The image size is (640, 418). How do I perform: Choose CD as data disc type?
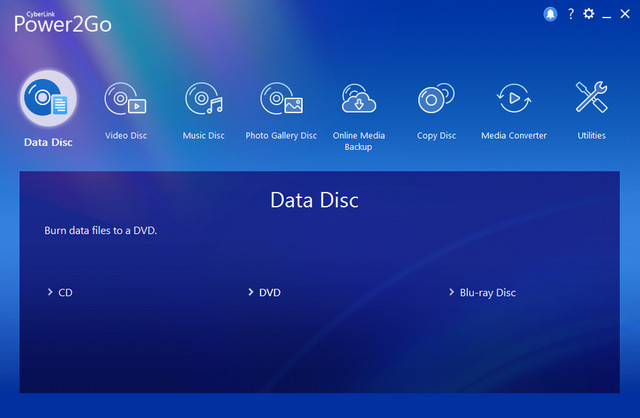65,293
